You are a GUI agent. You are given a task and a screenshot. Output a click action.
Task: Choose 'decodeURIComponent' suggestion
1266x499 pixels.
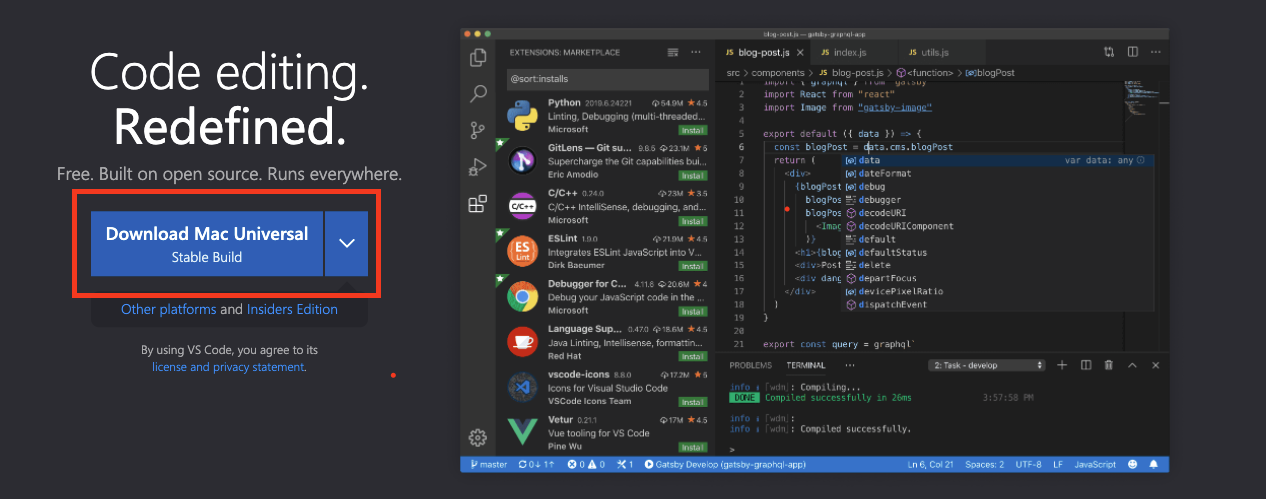1000,226
